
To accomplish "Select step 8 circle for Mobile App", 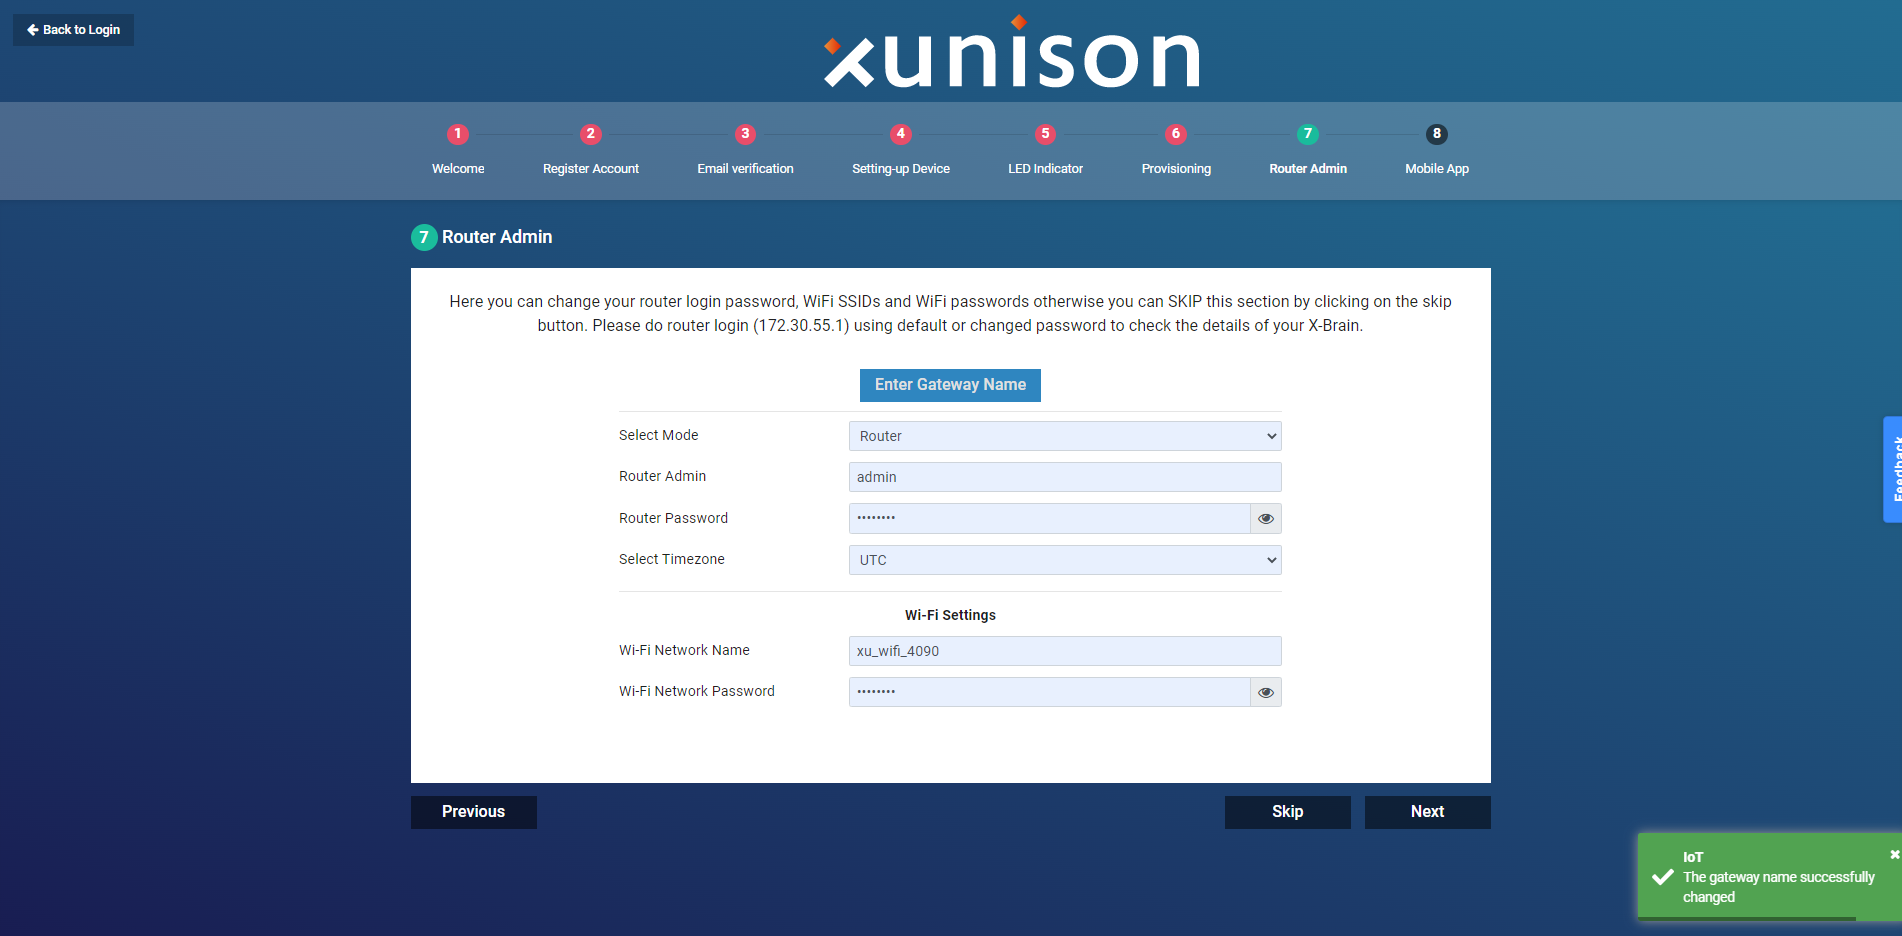I will click(1437, 134).
